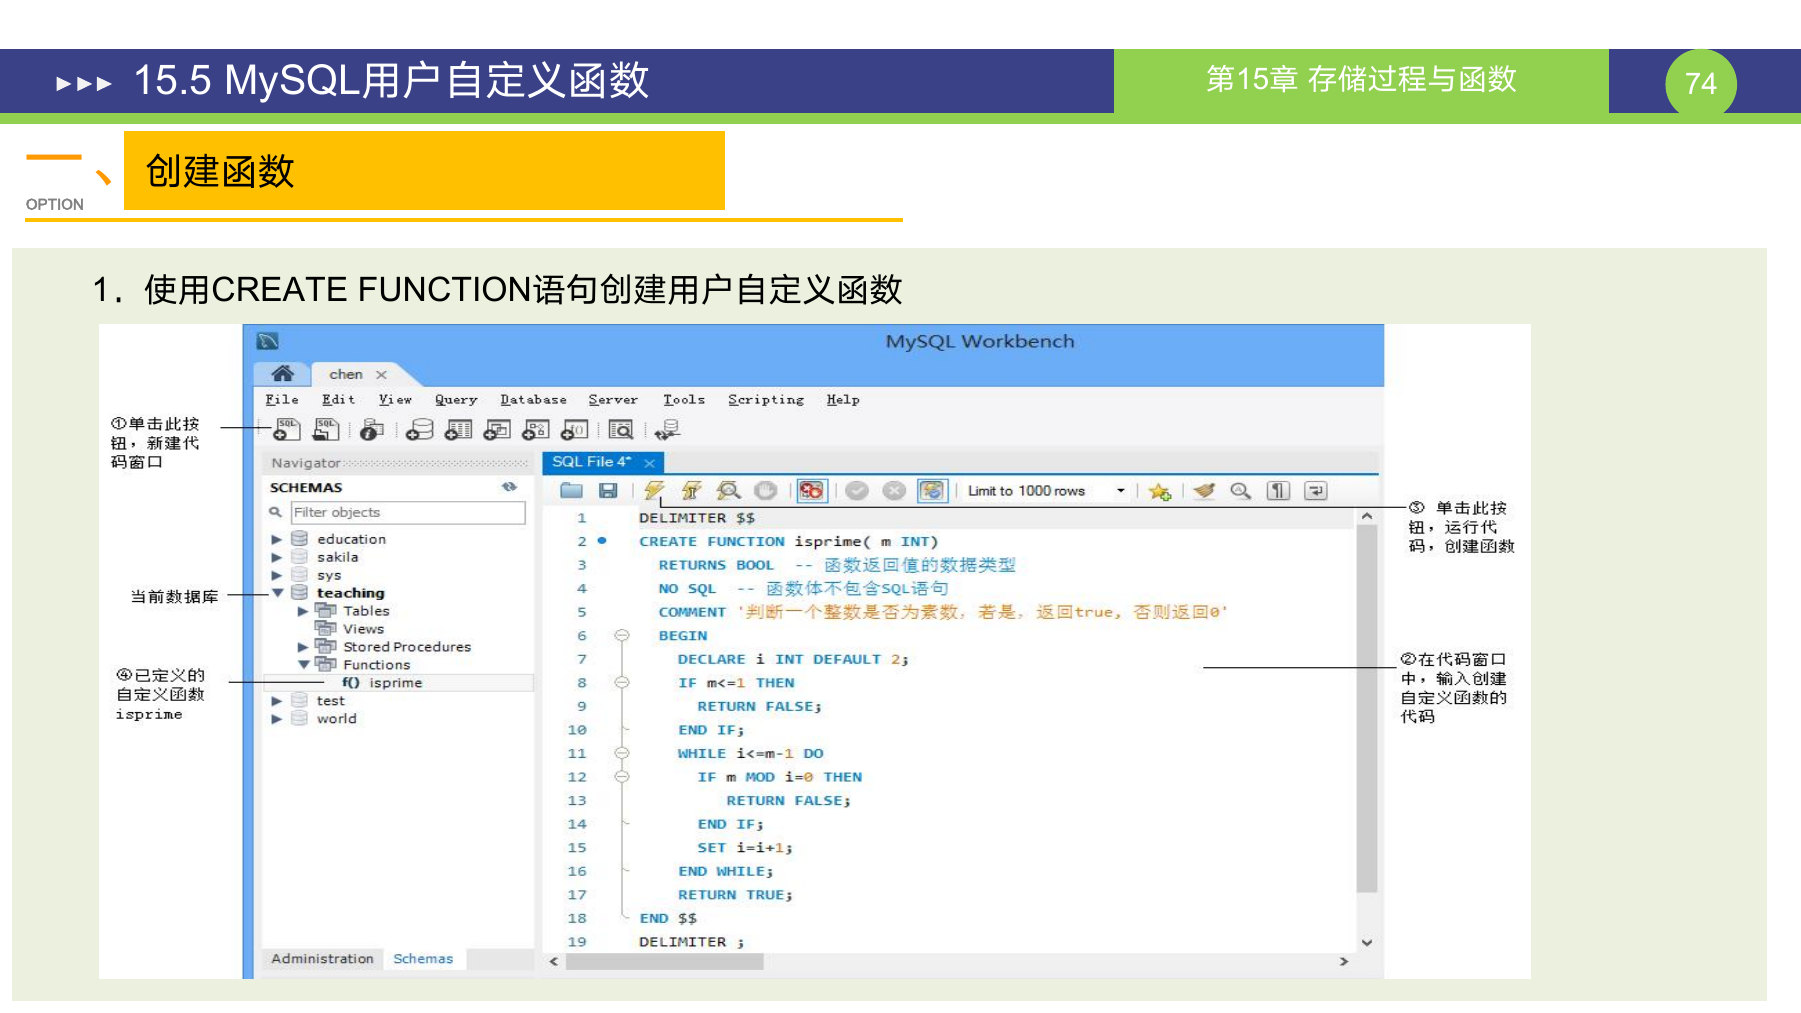Screen dimensions: 1801x1013
Task: Expand the education schema
Action: click(277, 539)
